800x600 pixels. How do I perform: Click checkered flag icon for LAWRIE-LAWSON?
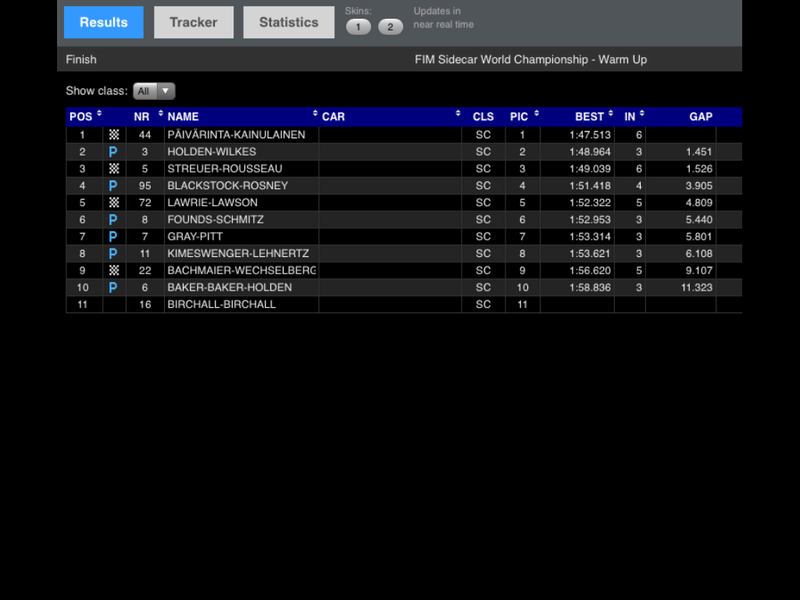(114, 203)
